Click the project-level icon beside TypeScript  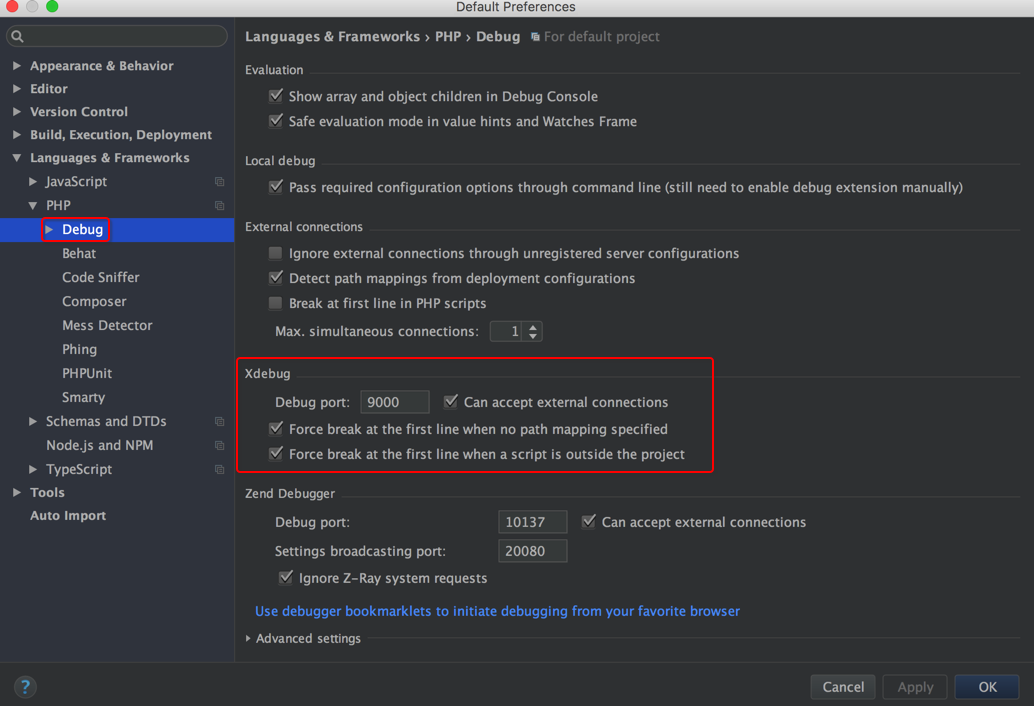click(x=219, y=470)
